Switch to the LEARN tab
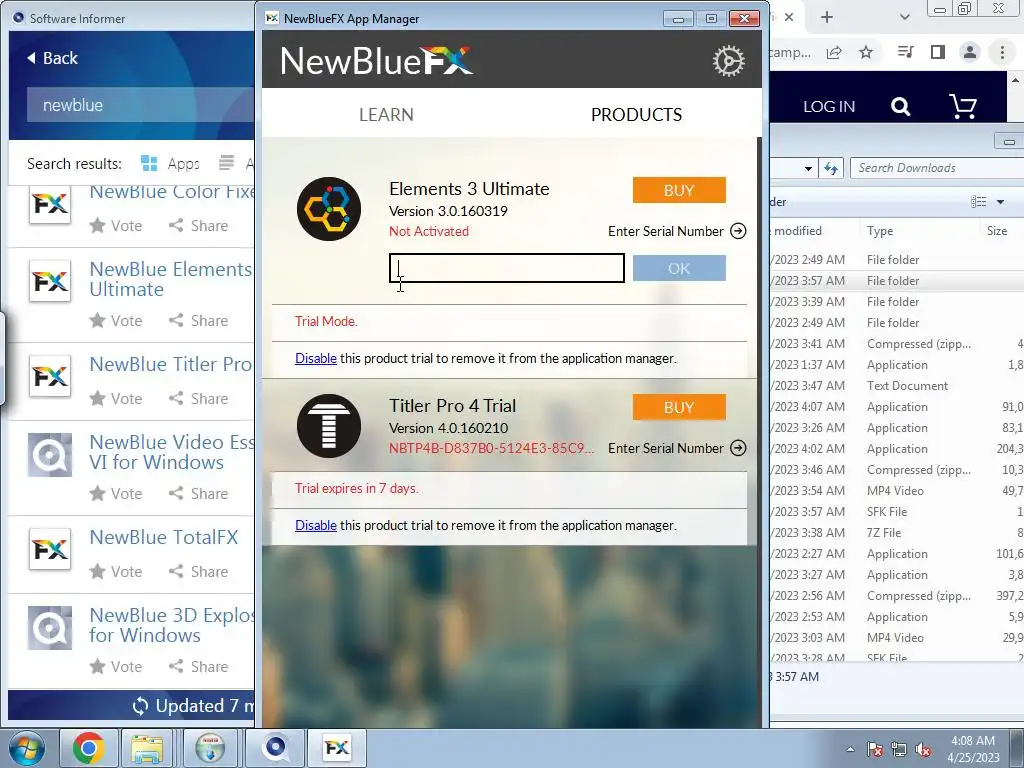1024x768 pixels. pyautogui.click(x=386, y=115)
